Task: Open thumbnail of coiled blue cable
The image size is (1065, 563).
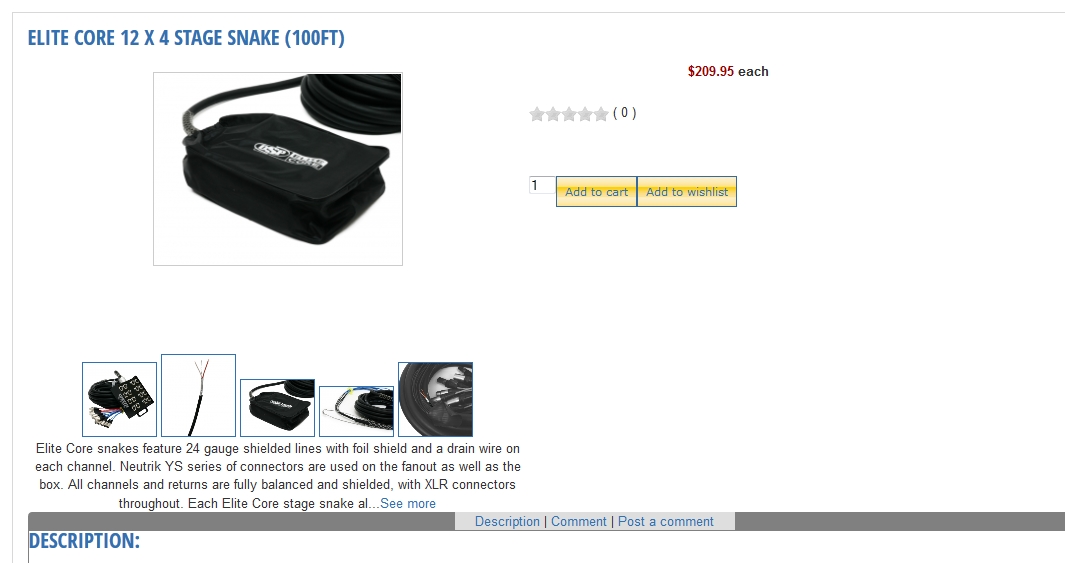Action: (x=357, y=412)
